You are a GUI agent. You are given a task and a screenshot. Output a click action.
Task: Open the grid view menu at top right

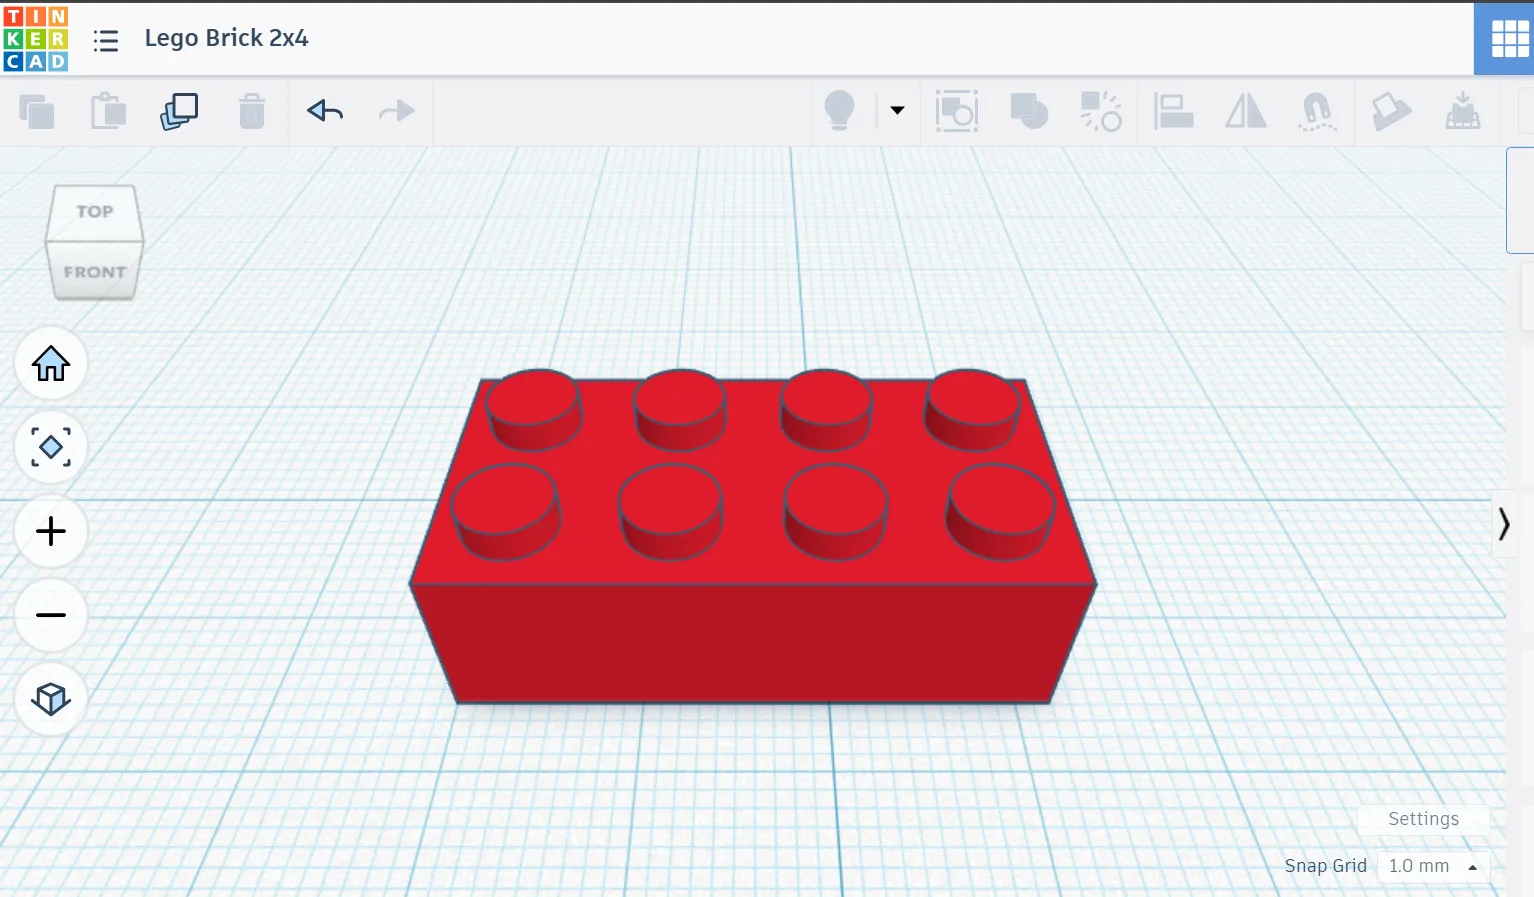[1508, 39]
